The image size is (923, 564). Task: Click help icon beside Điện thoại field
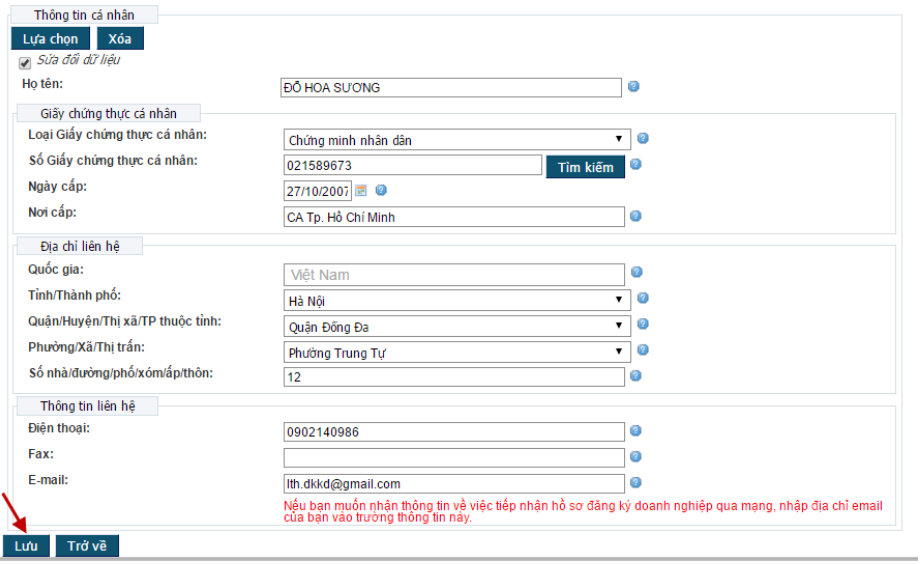(x=636, y=431)
